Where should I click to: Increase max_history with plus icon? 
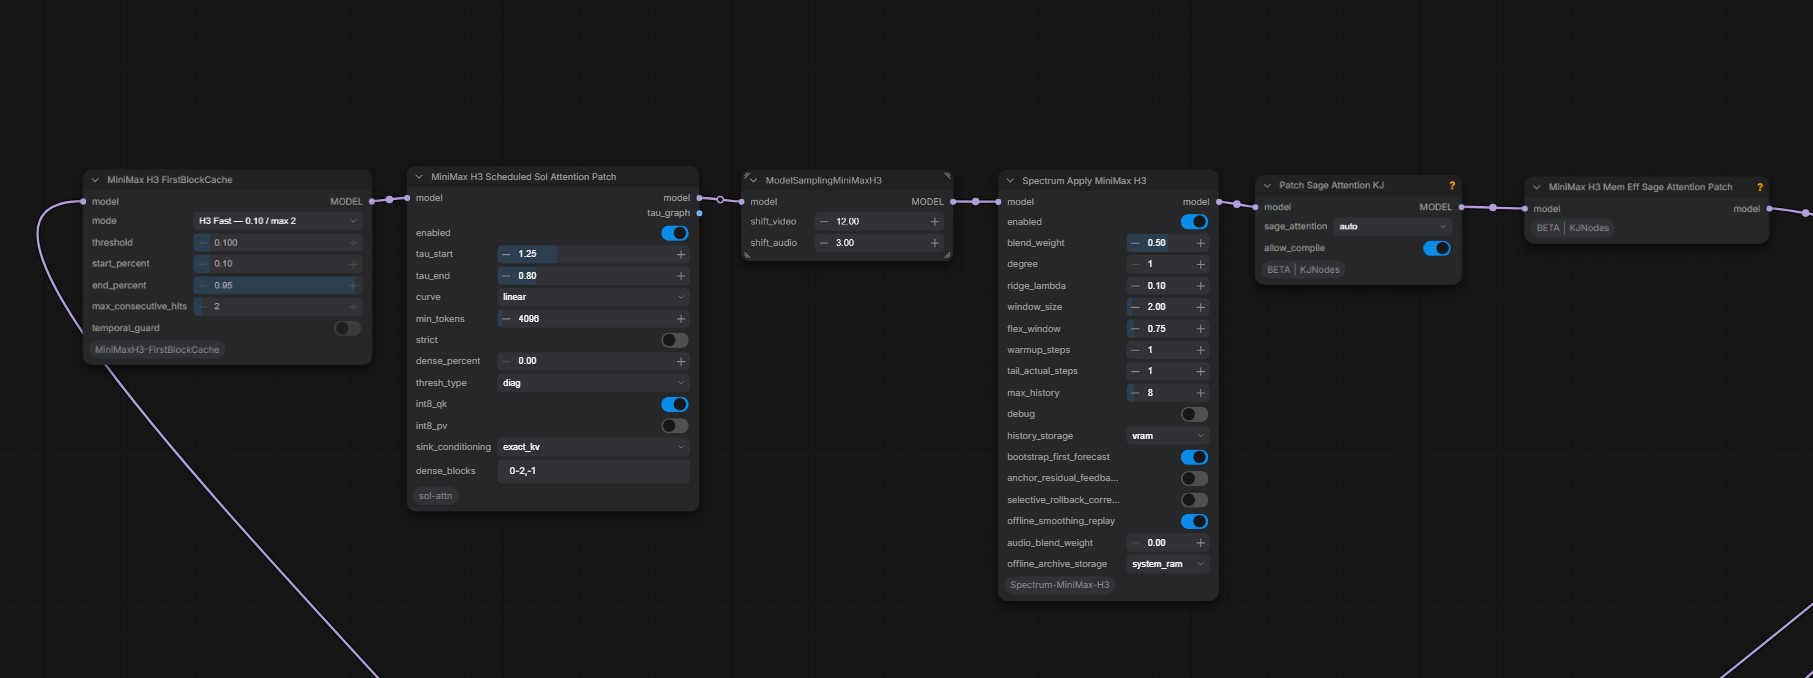point(1200,393)
